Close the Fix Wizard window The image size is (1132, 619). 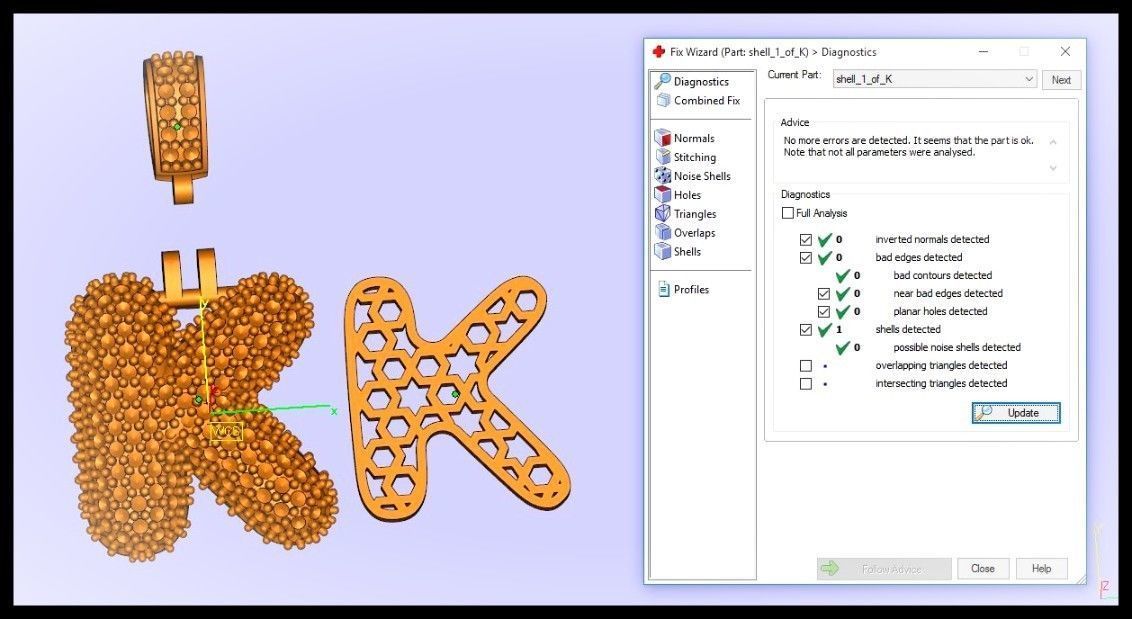click(x=1065, y=51)
